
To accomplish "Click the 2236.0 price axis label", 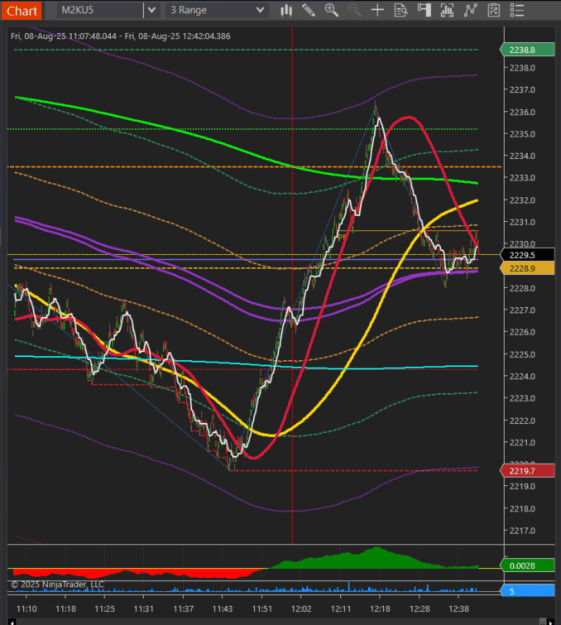I will click(x=522, y=112).
